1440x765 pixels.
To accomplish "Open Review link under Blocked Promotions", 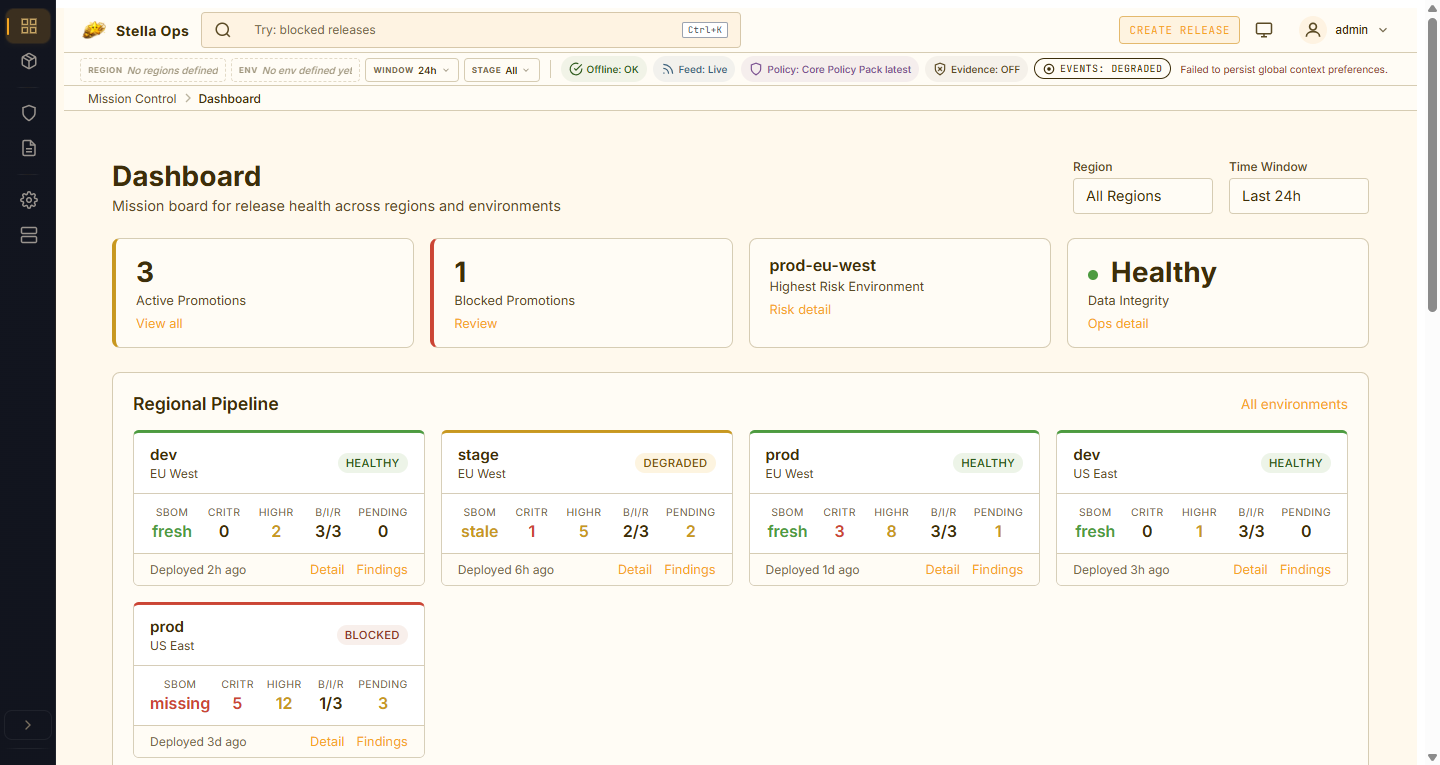I will pos(475,323).
